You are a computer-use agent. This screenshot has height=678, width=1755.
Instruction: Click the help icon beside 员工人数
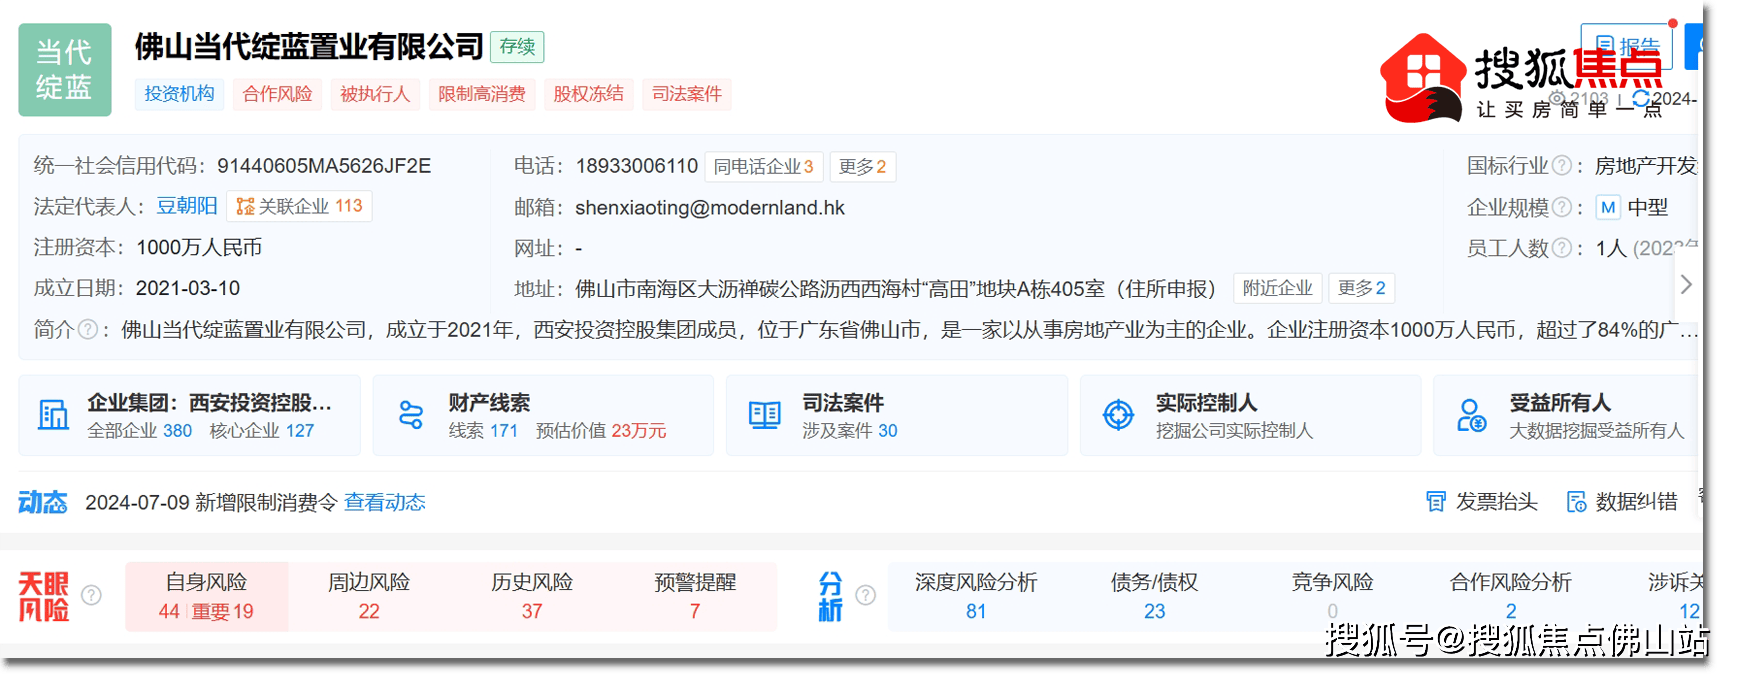tap(1560, 248)
